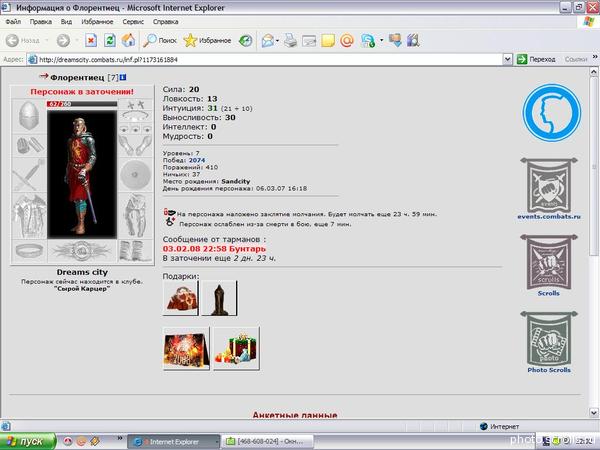
Task: Stop page loading with the red X icon
Action: click(91, 40)
